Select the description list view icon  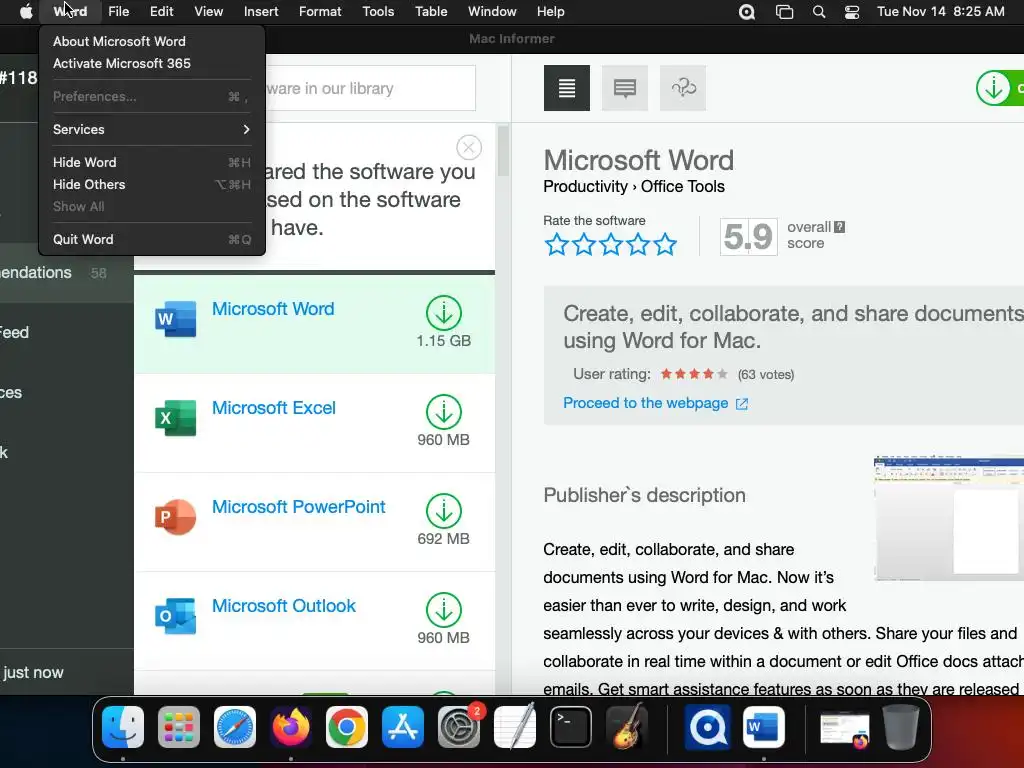pyautogui.click(x=566, y=88)
